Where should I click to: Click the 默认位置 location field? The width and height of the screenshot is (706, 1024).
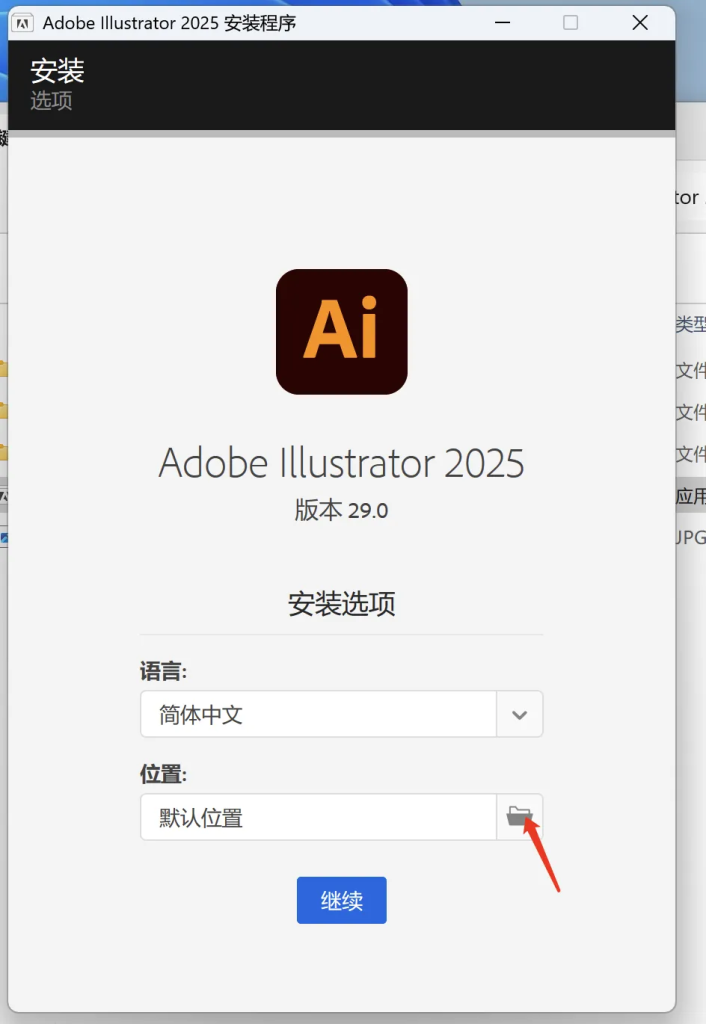click(319, 817)
